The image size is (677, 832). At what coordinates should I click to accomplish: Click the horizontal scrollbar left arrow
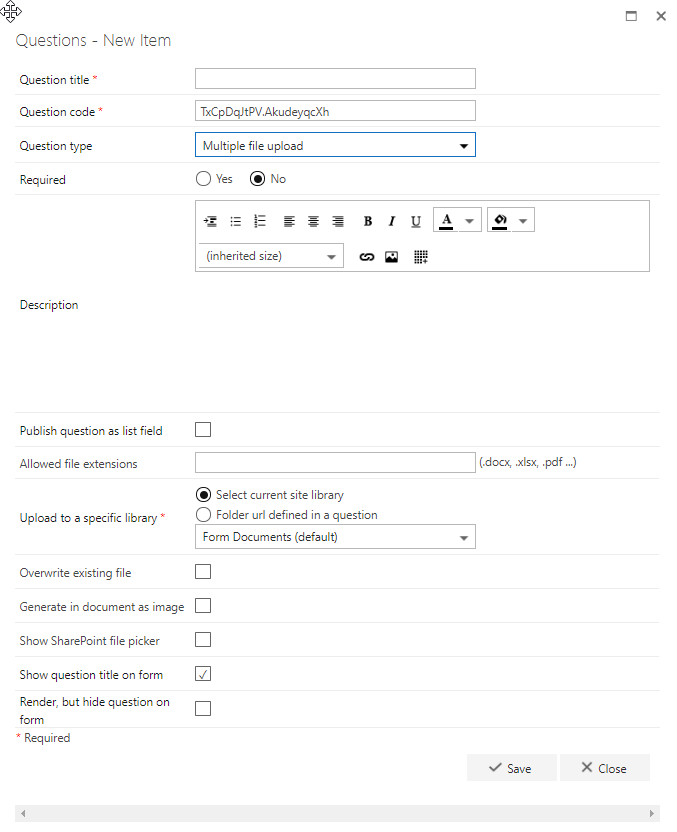coord(23,813)
